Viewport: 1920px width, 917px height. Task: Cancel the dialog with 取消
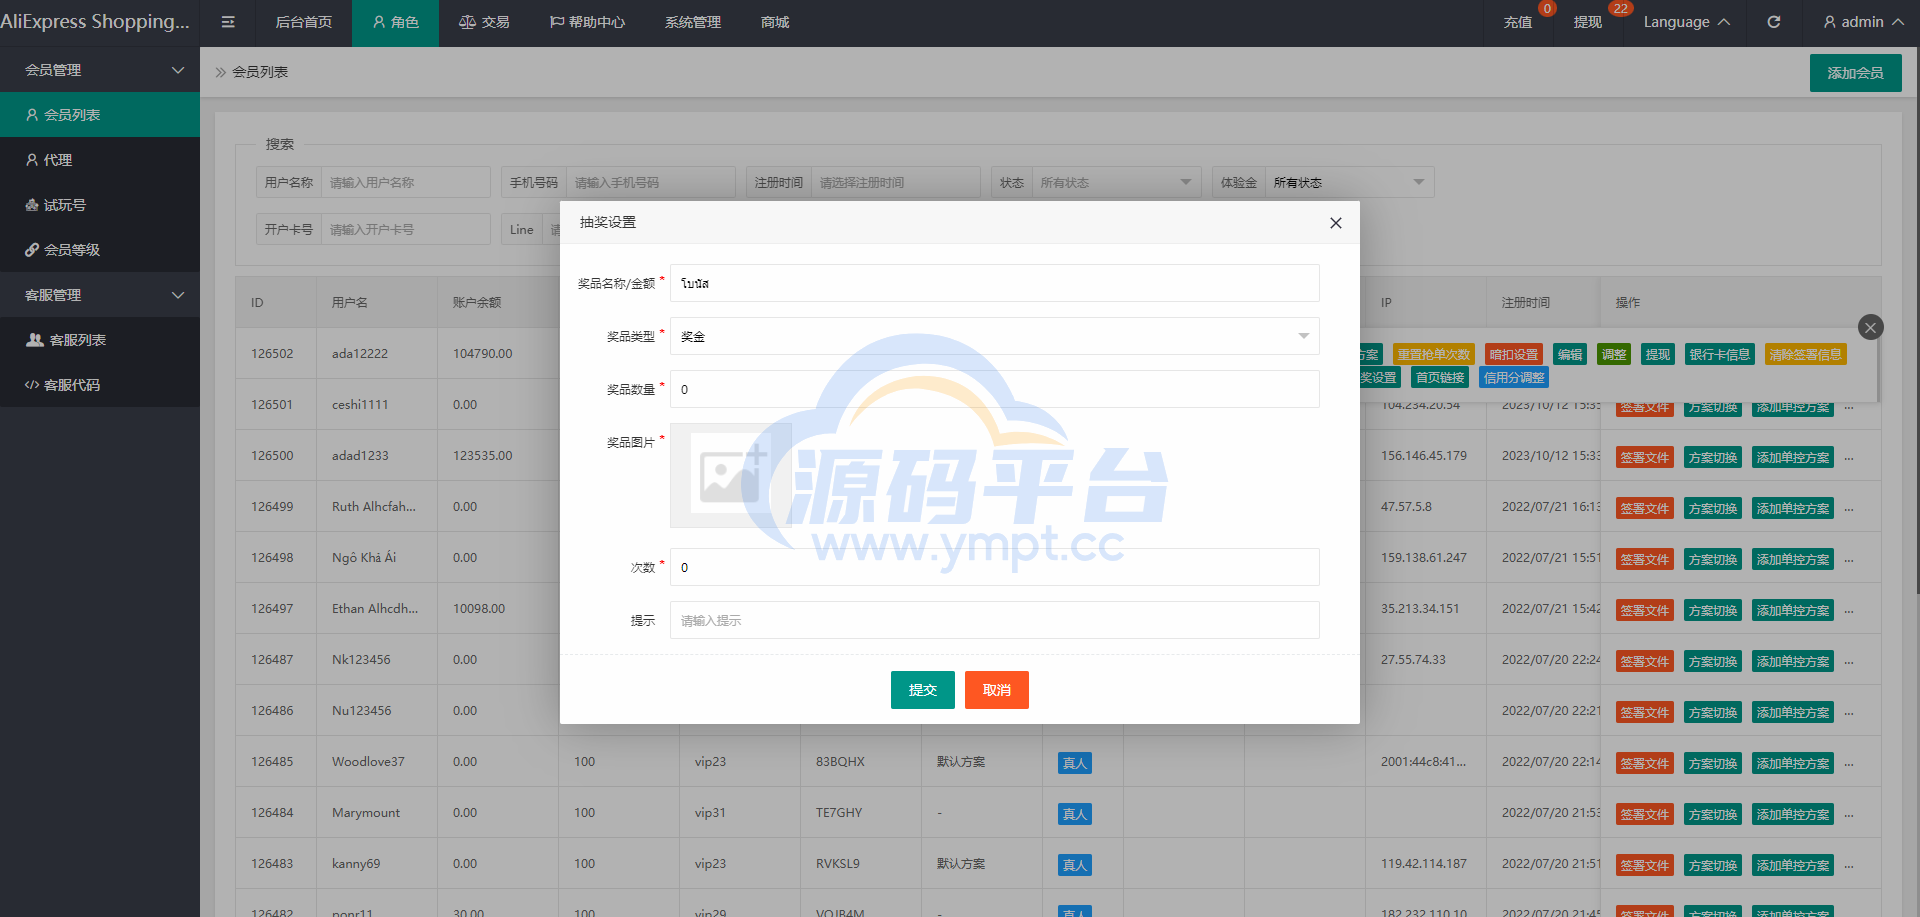click(x=997, y=690)
